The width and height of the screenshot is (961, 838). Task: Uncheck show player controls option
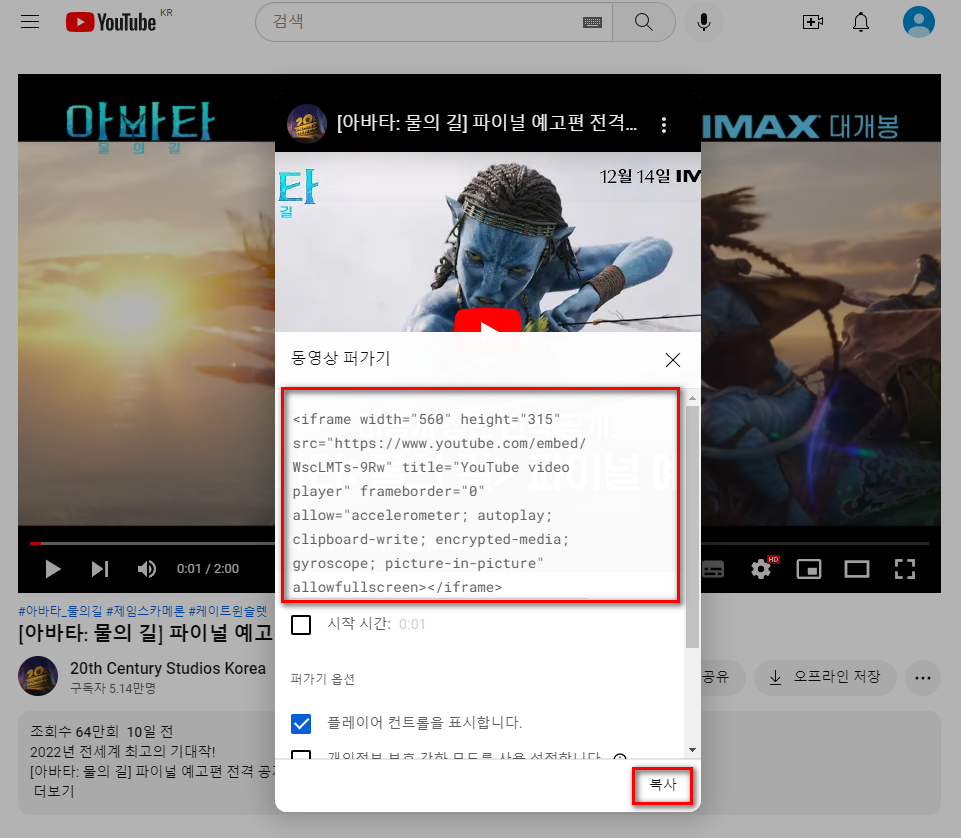(x=301, y=723)
